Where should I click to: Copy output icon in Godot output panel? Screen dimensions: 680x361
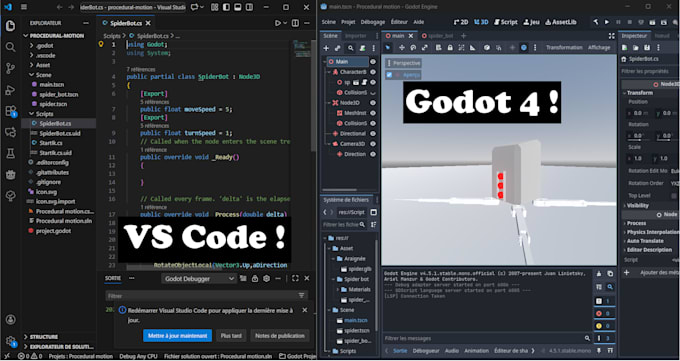click(610, 274)
